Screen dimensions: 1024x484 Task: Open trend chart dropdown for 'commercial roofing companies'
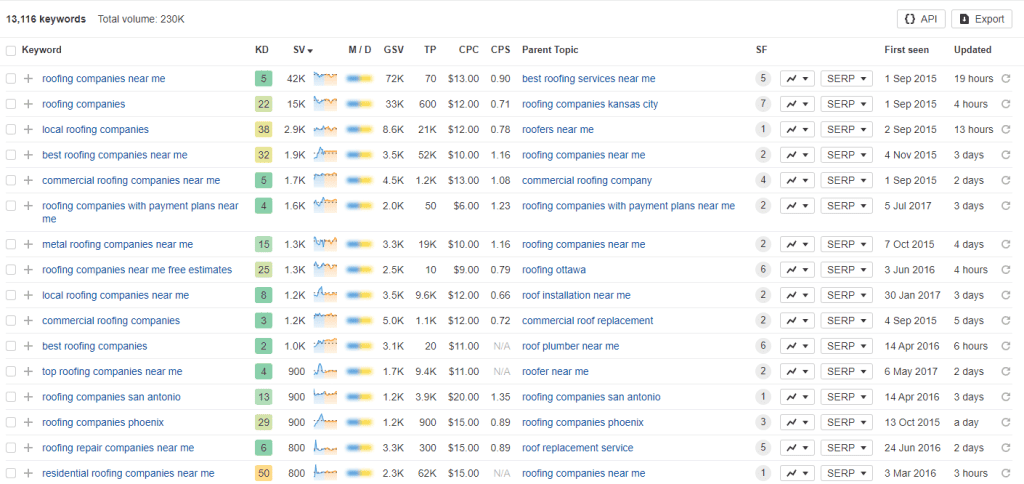[x=797, y=321]
